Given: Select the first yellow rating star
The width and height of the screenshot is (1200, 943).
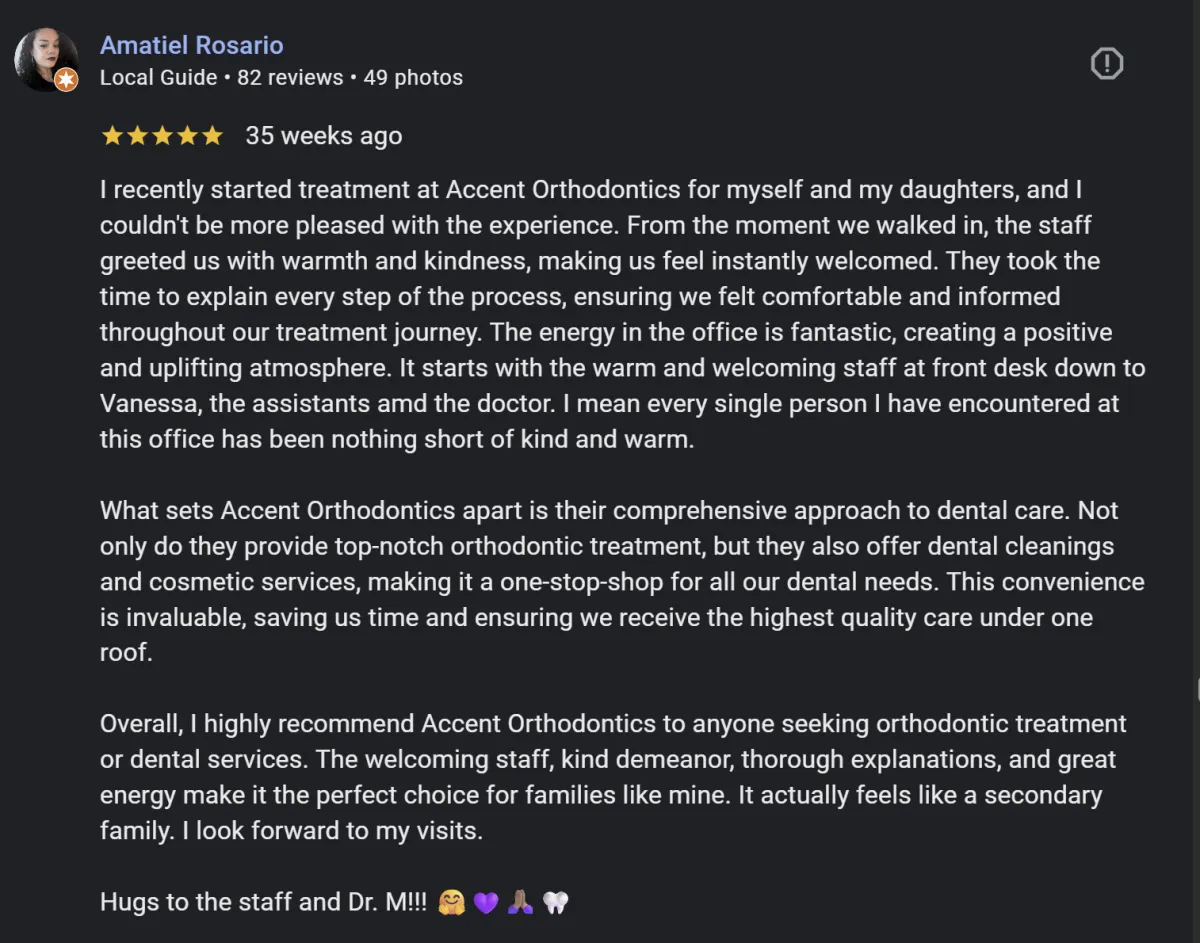Looking at the screenshot, I should [x=112, y=136].
